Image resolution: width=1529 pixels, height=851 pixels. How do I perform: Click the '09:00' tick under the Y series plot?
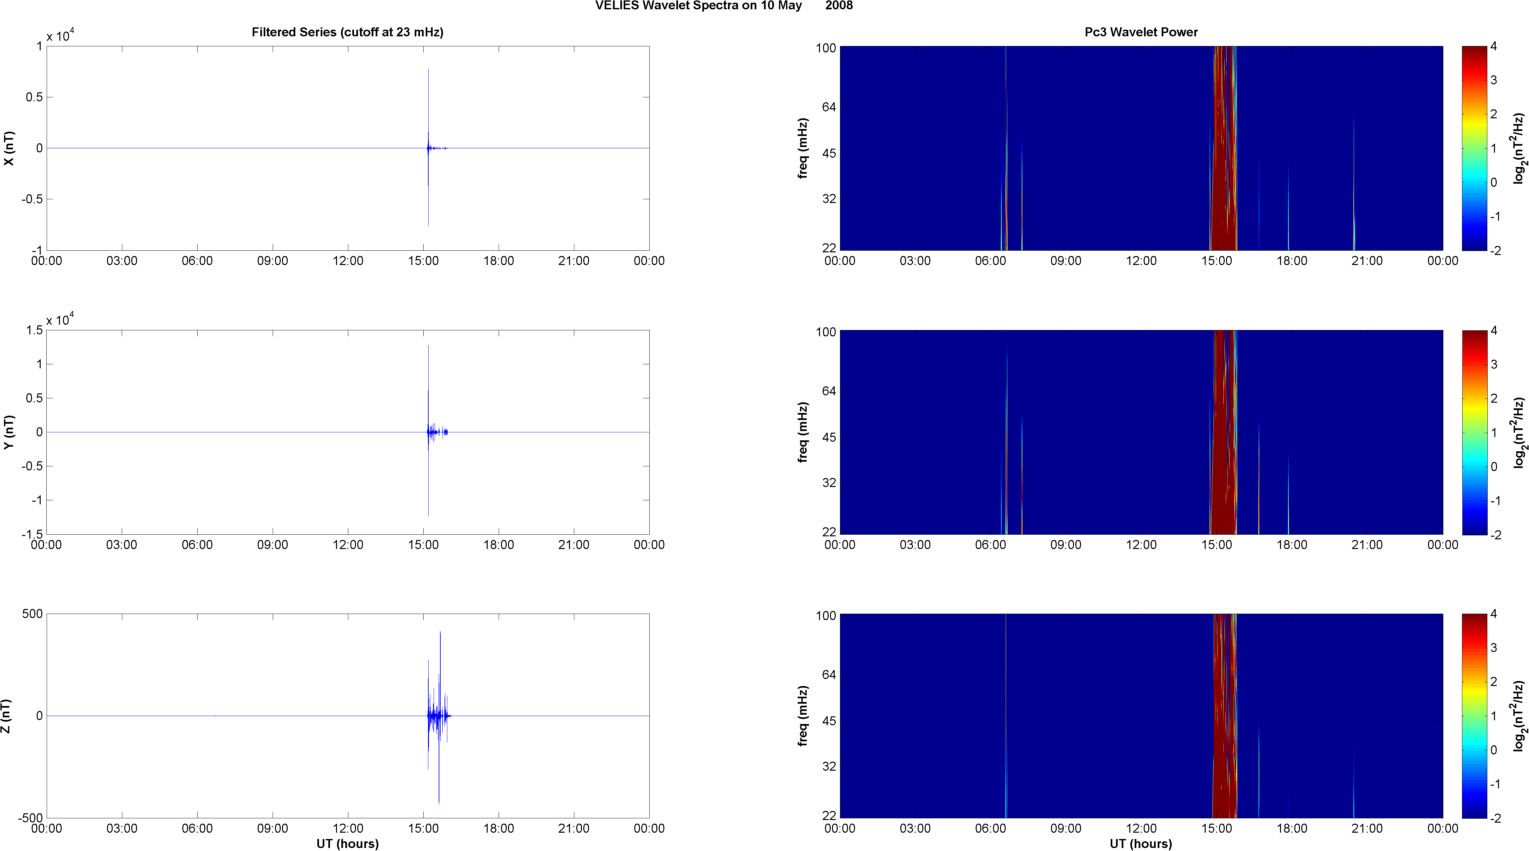(272, 545)
